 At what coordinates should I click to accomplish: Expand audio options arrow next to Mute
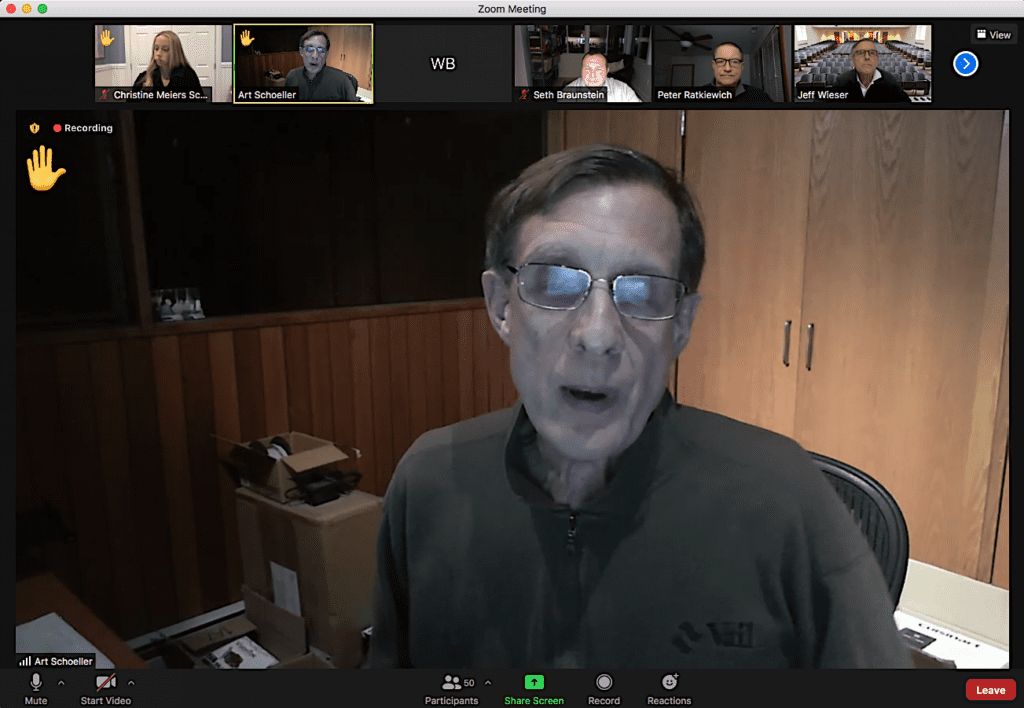61,683
